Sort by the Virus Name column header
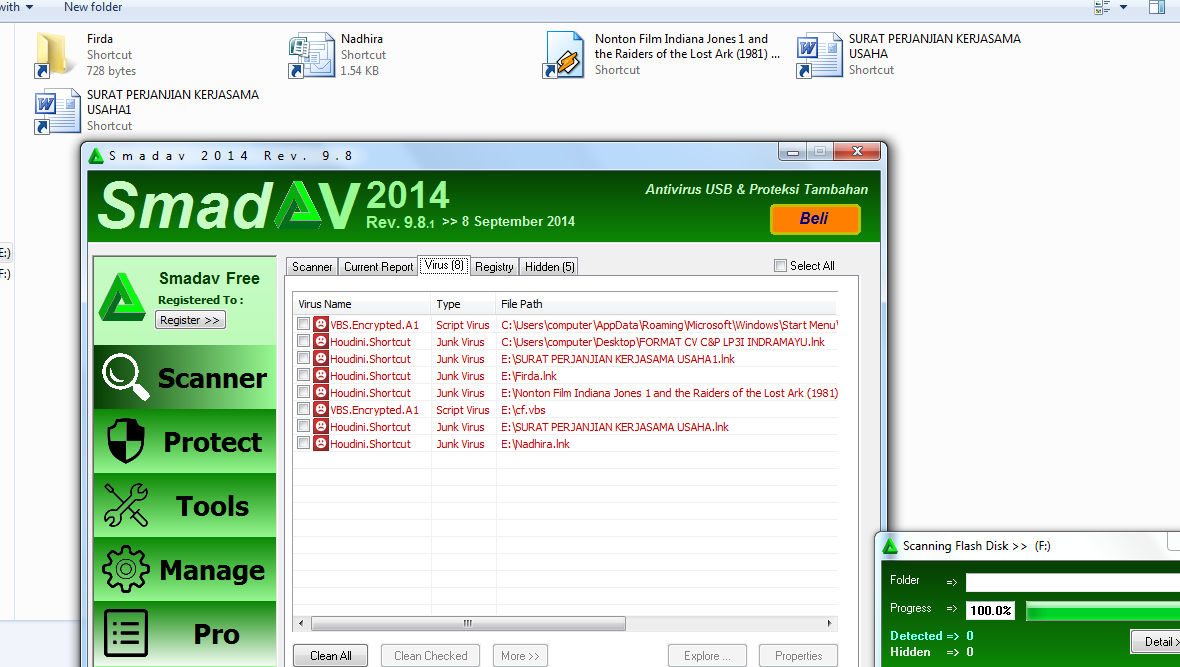The image size is (1180, 667). pos(361,304)
